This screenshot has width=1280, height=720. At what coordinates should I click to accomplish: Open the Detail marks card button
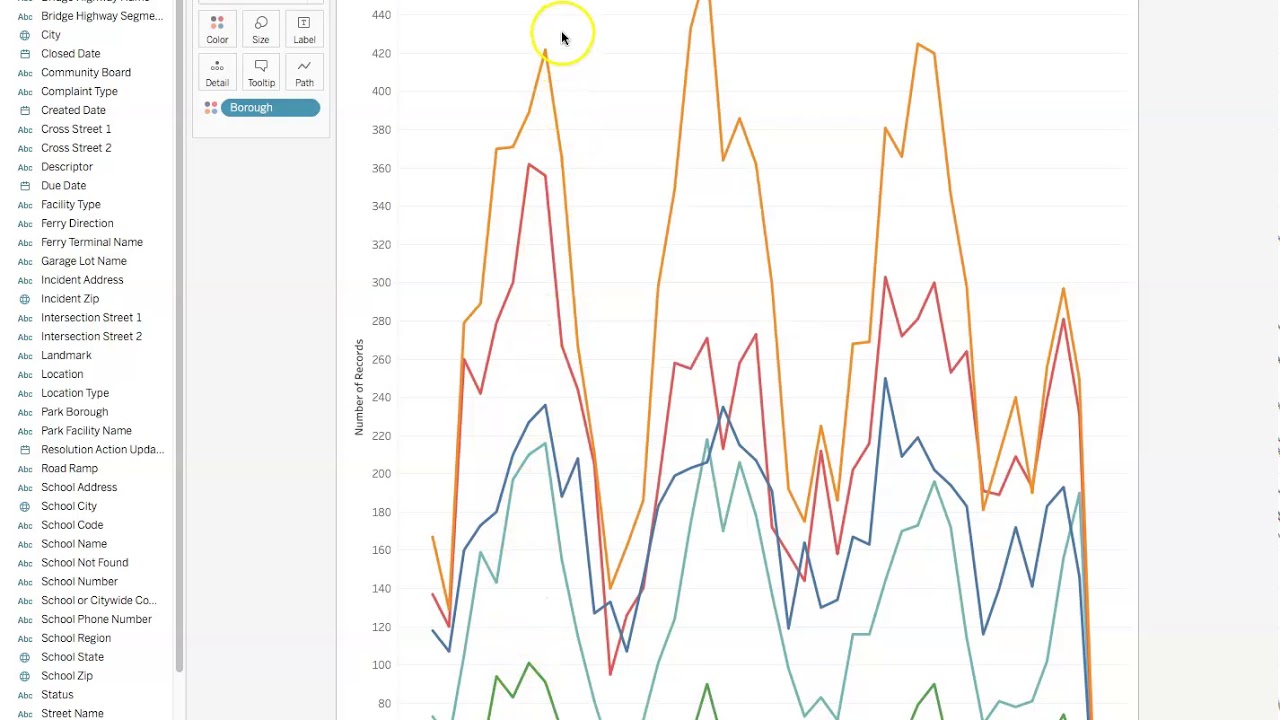(x=217, y=73)
